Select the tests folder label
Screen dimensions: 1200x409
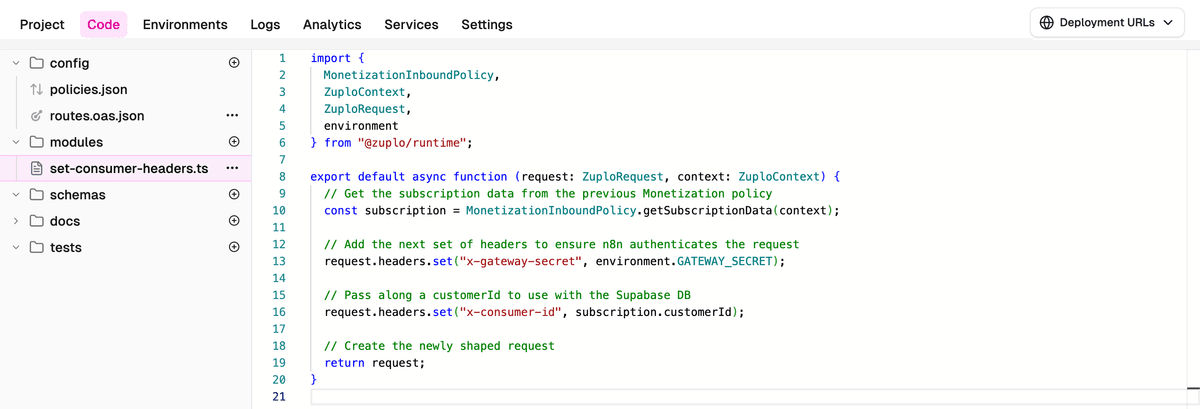66,247
